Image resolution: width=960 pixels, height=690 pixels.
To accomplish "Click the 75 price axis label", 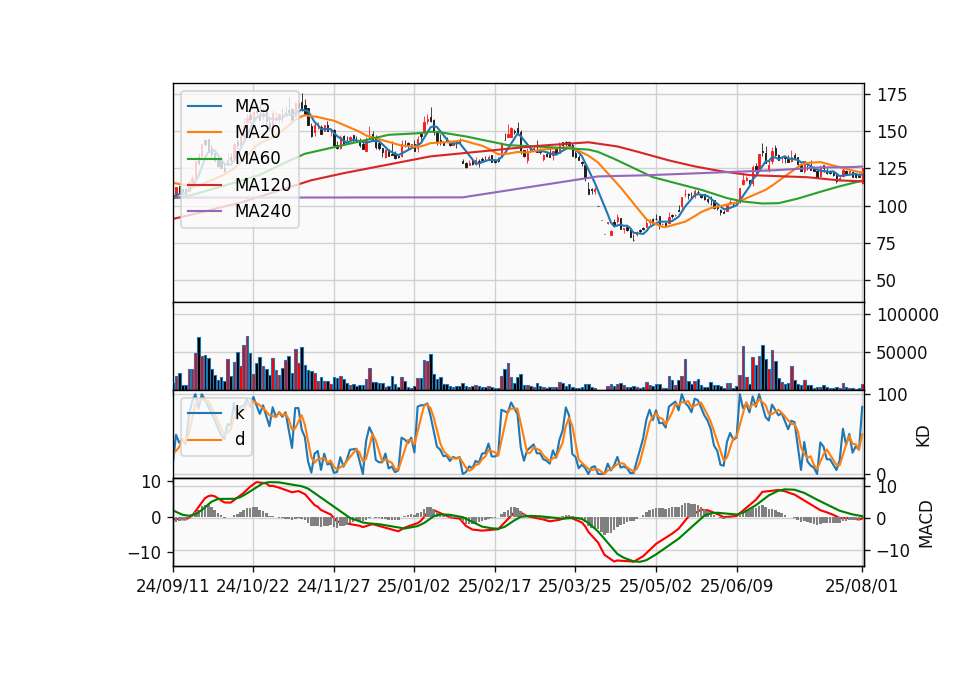I will (x=887, y=244).
